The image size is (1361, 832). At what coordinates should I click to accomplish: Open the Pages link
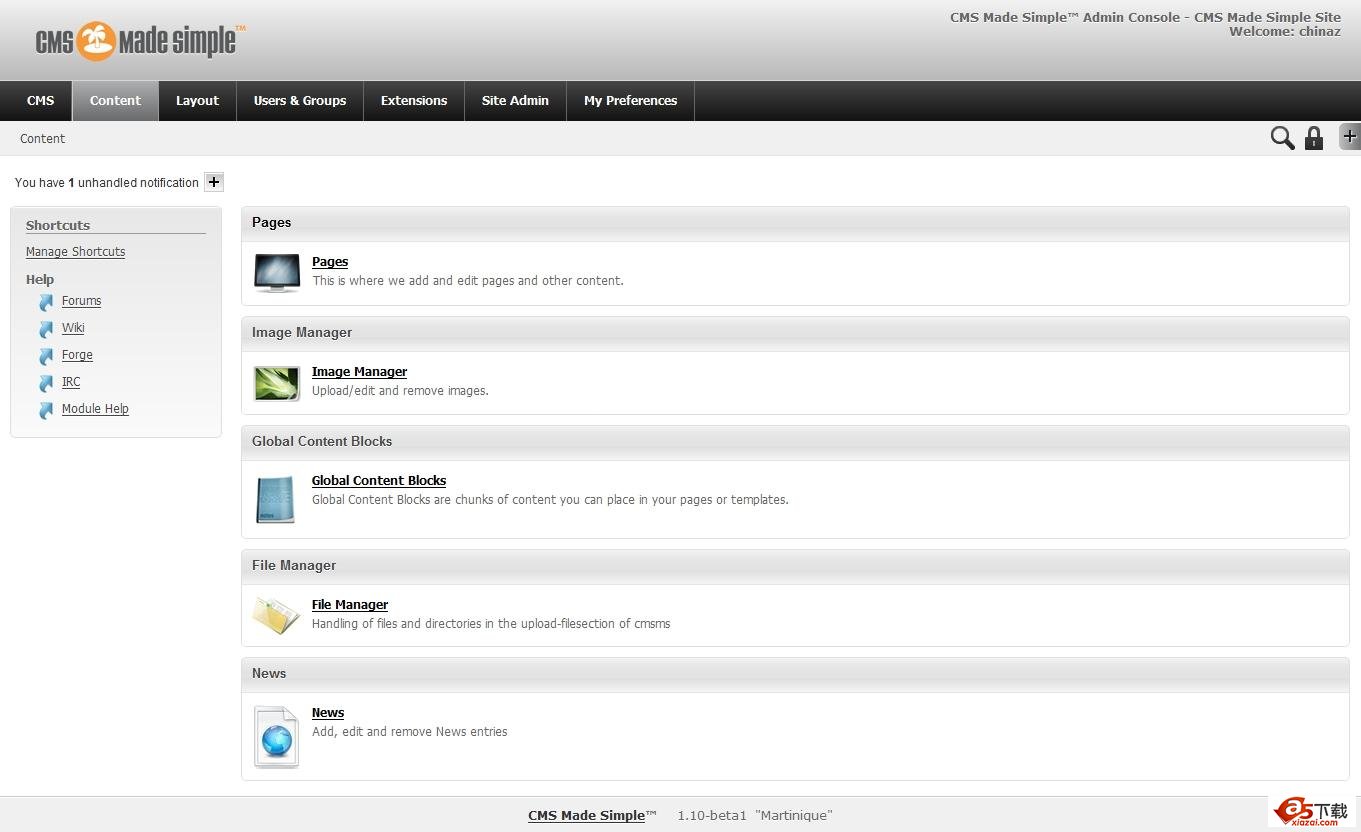coord(330,262)
